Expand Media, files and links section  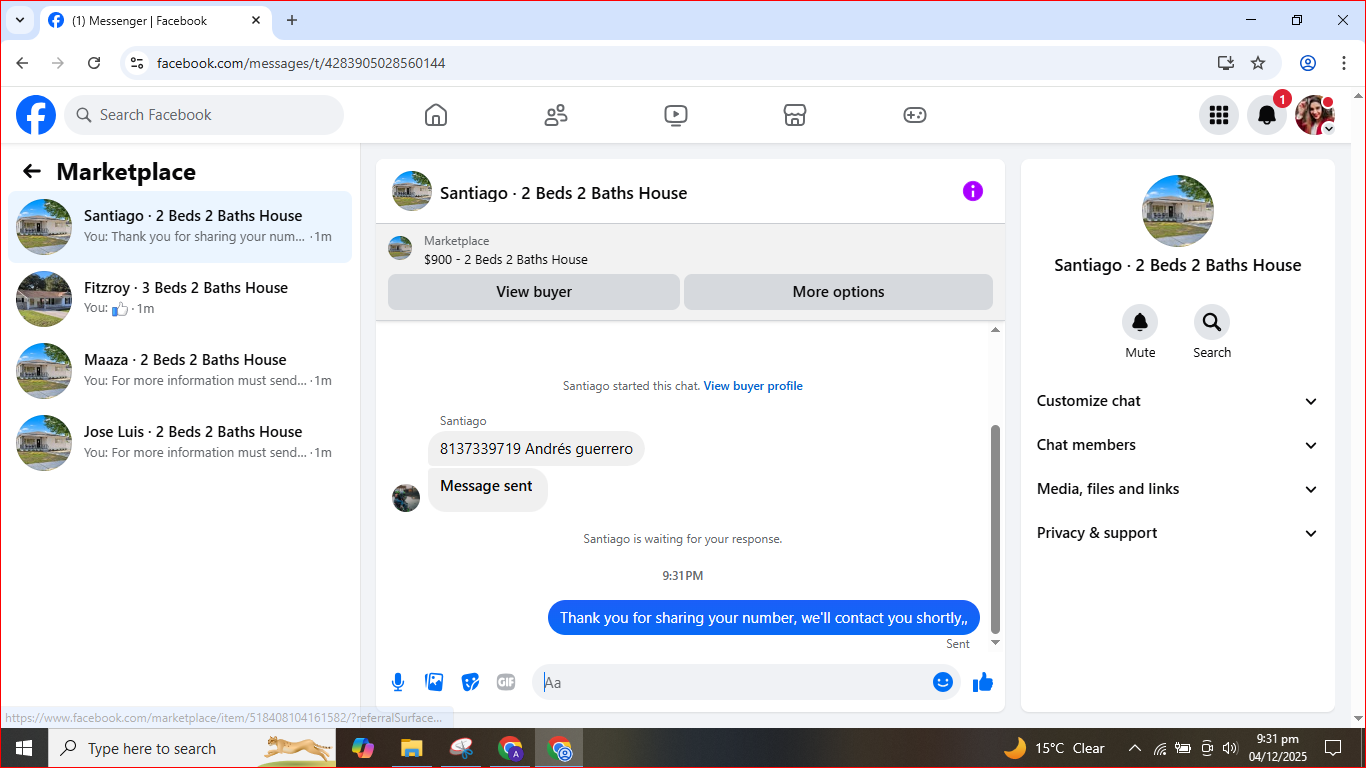pyautogui.click(x=1178, y=489)
